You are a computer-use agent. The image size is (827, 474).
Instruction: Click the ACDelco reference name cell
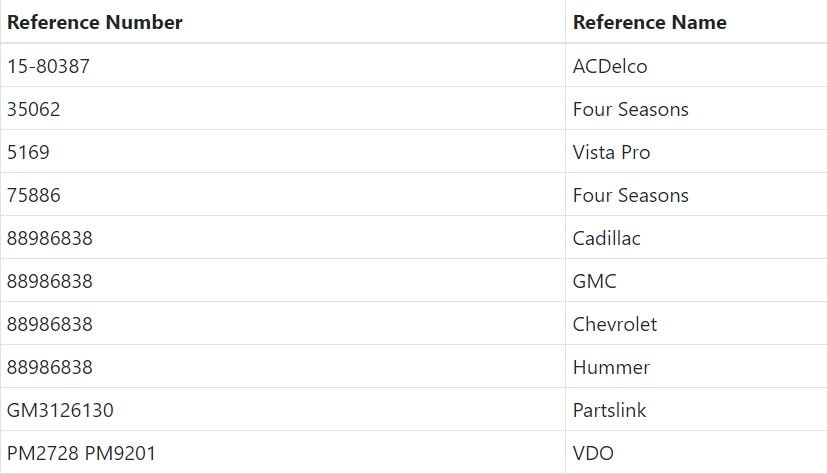coord(610,66)
